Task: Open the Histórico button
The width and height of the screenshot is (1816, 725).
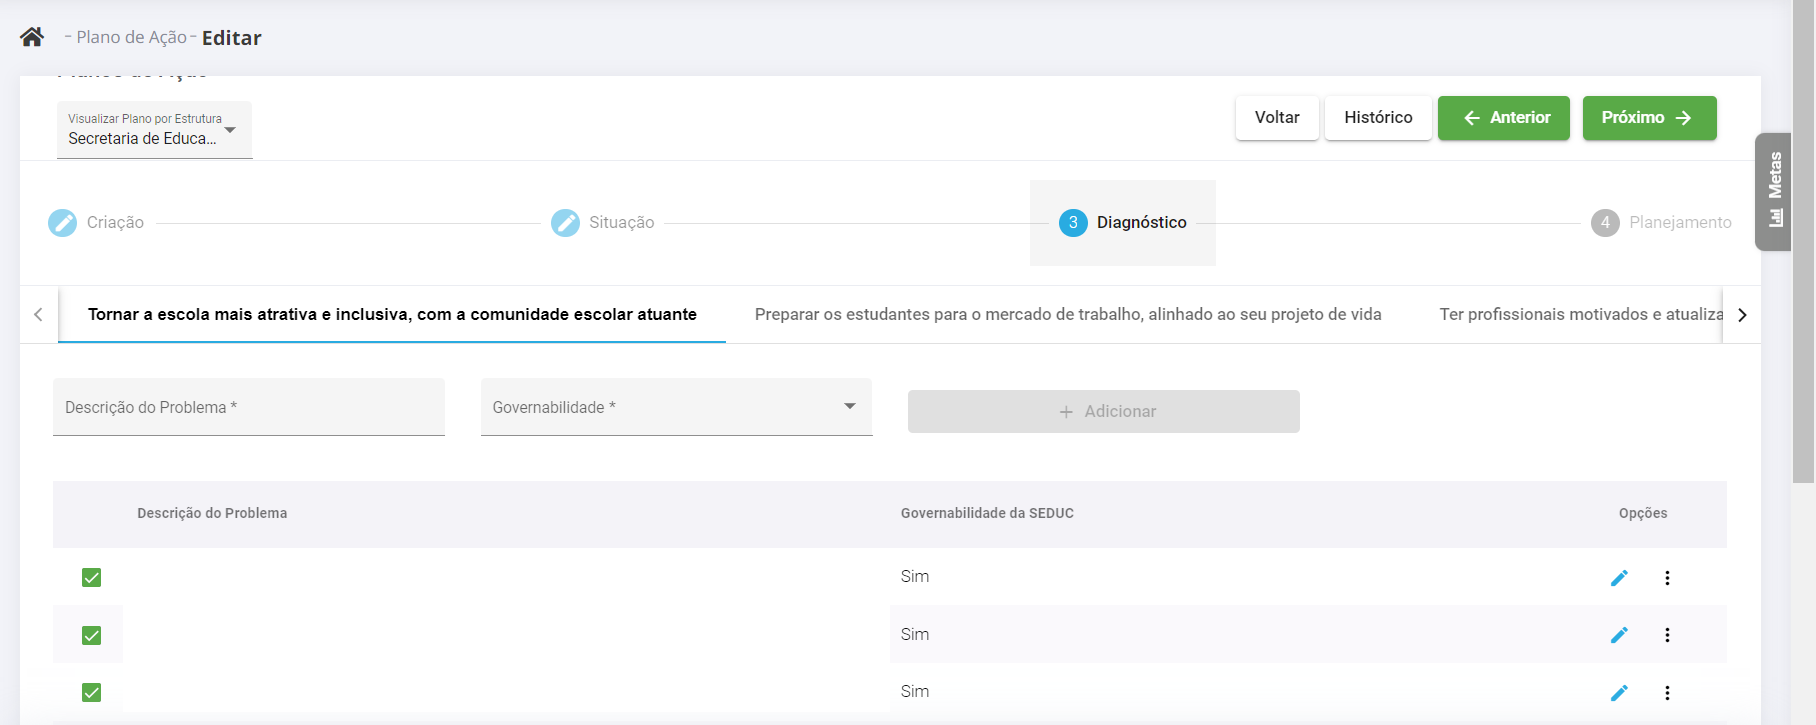Action: [x=1378, y=118]
